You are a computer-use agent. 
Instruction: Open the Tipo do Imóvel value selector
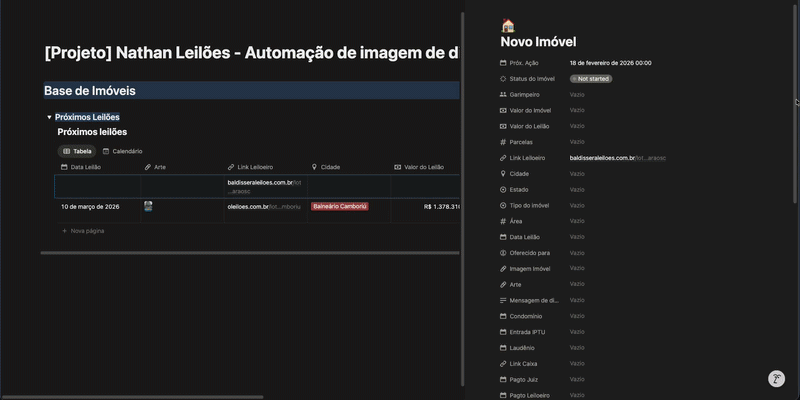(x=577, y=205)
